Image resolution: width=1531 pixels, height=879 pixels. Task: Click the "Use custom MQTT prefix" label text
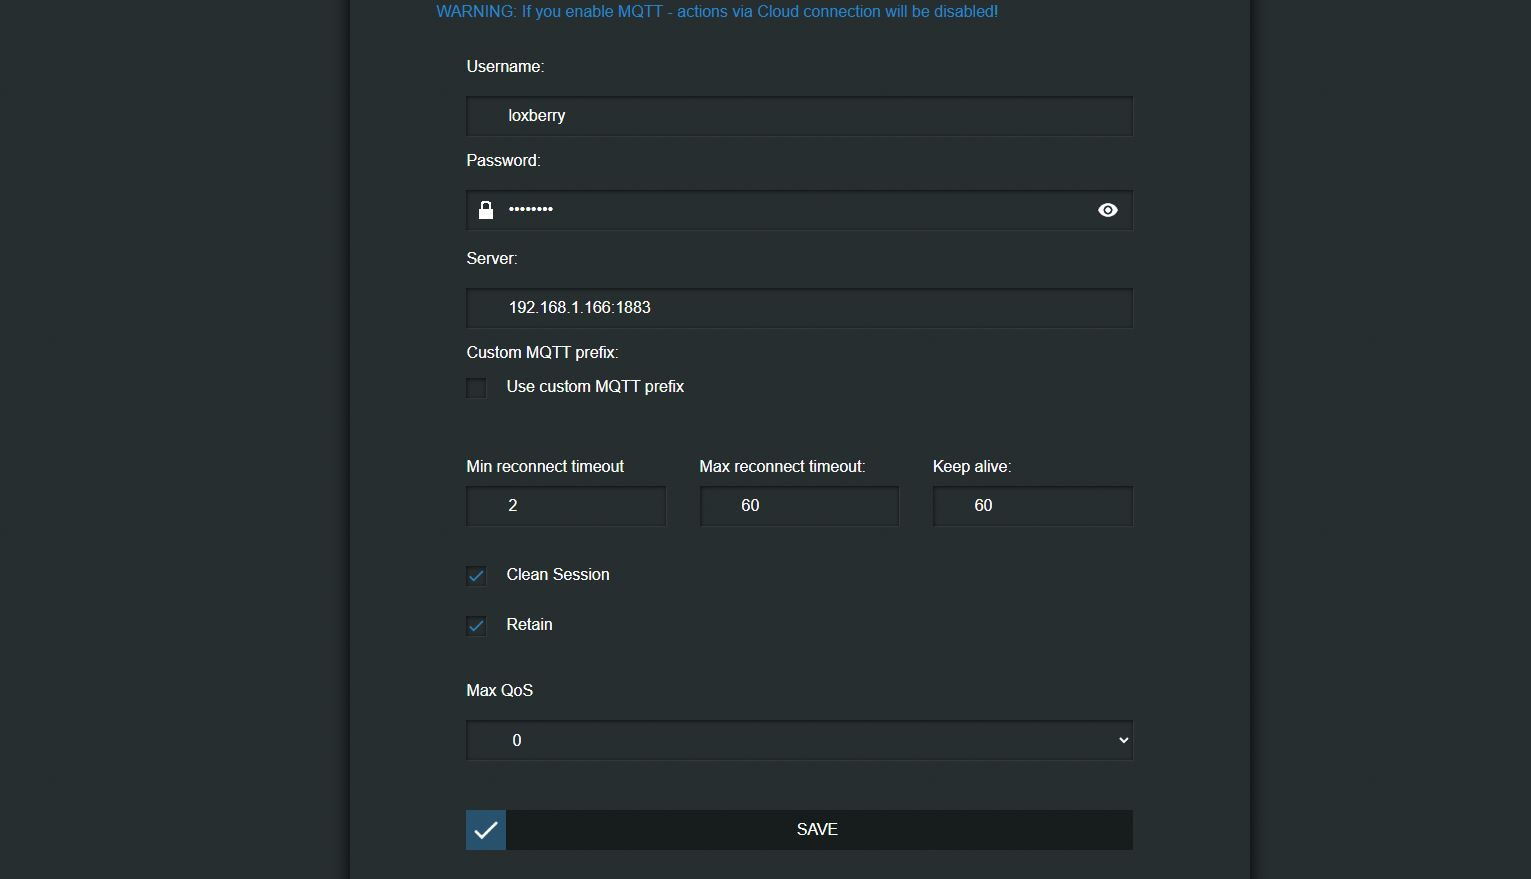pos(595,387)
